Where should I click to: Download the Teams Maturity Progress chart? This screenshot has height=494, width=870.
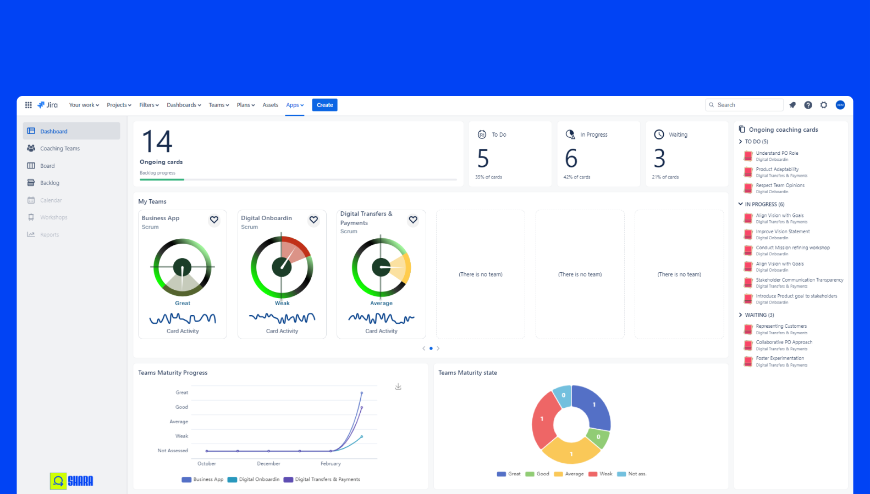(398, 386)
